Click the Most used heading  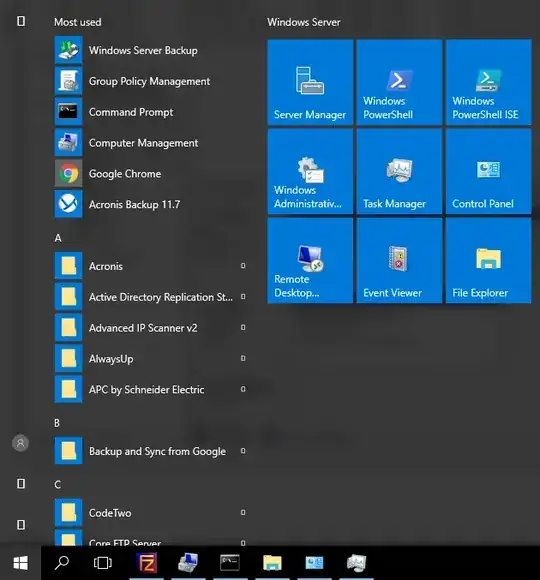[78, 22]
